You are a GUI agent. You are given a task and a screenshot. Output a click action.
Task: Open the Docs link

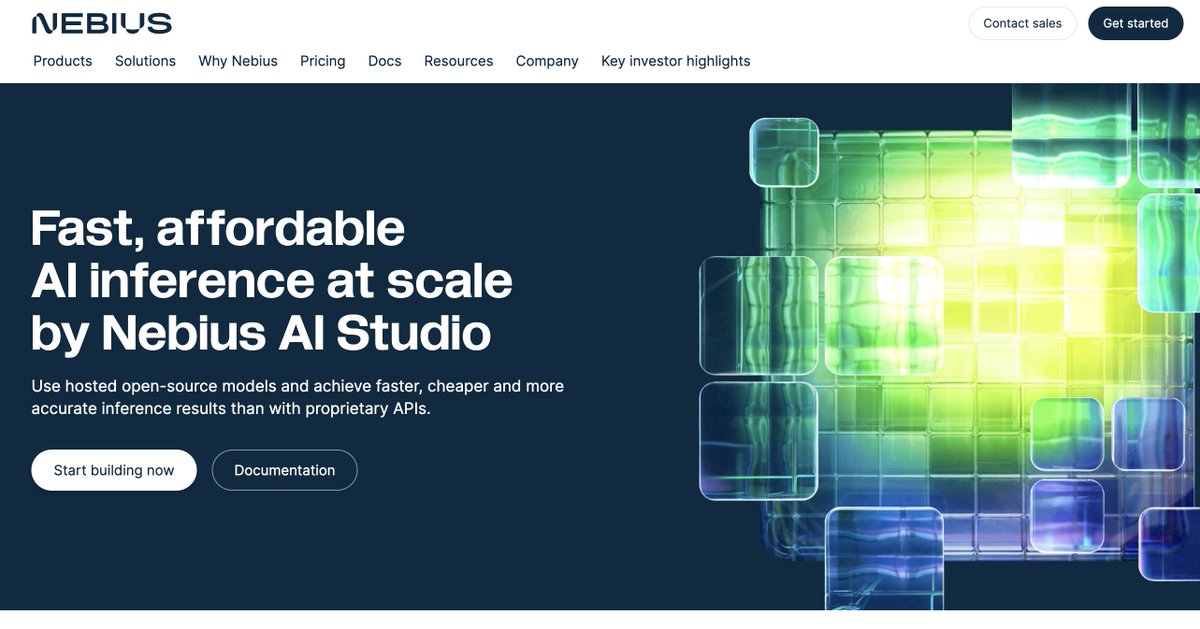[385, 61]
